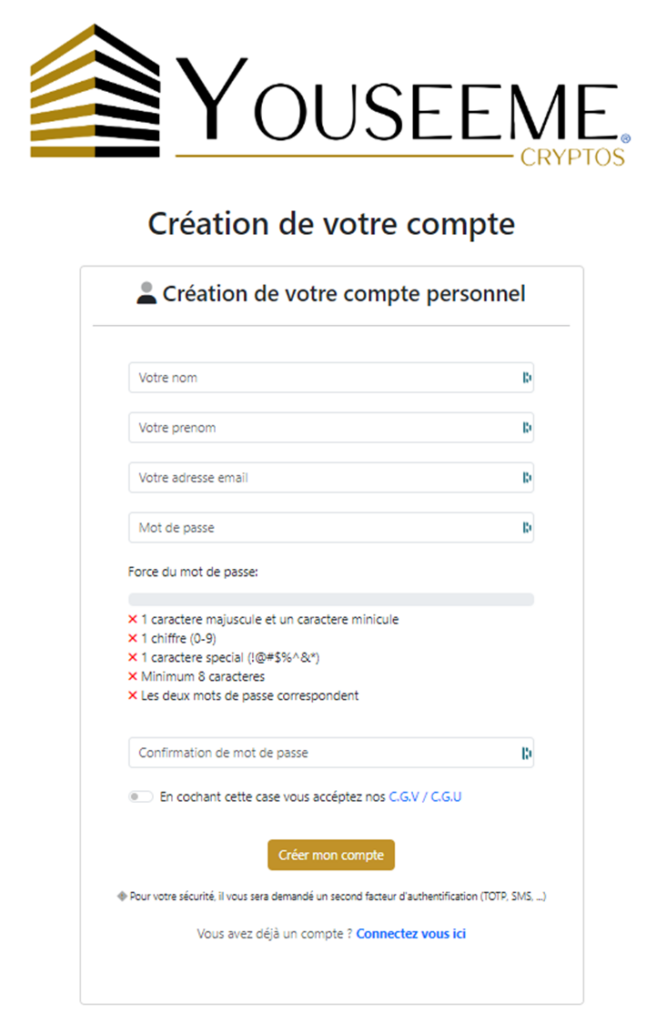Focus the "Mot de passe" field

point(320,528)
